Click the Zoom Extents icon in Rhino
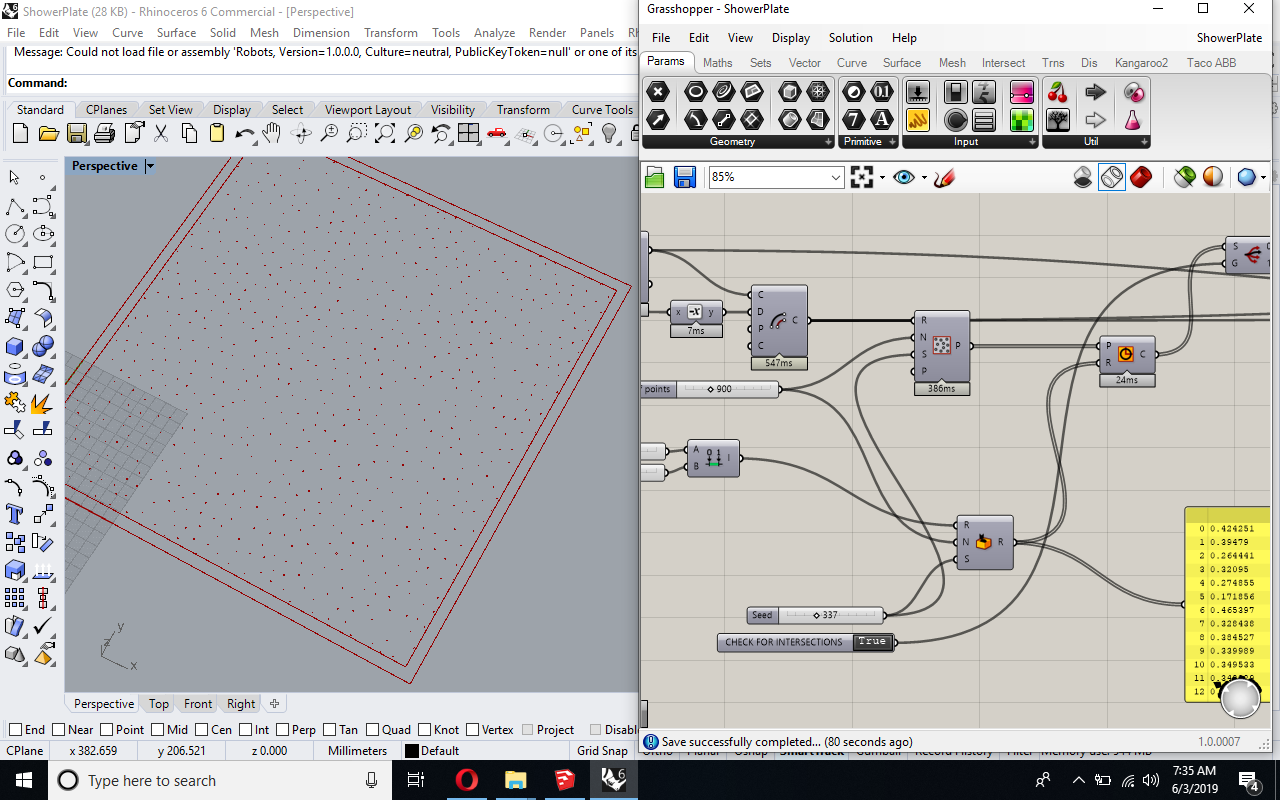 [385, 133]
